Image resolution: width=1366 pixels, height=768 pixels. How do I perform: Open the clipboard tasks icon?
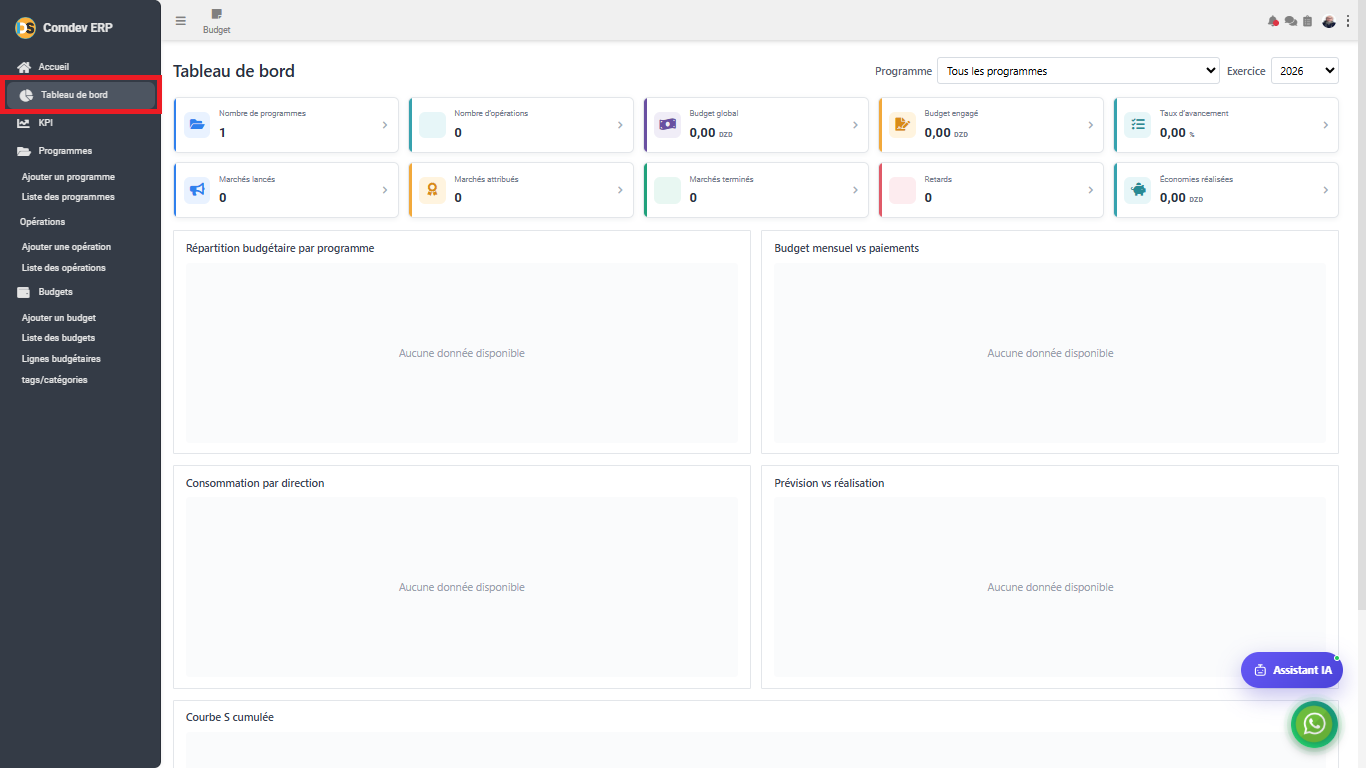[x=1307, y=21]
